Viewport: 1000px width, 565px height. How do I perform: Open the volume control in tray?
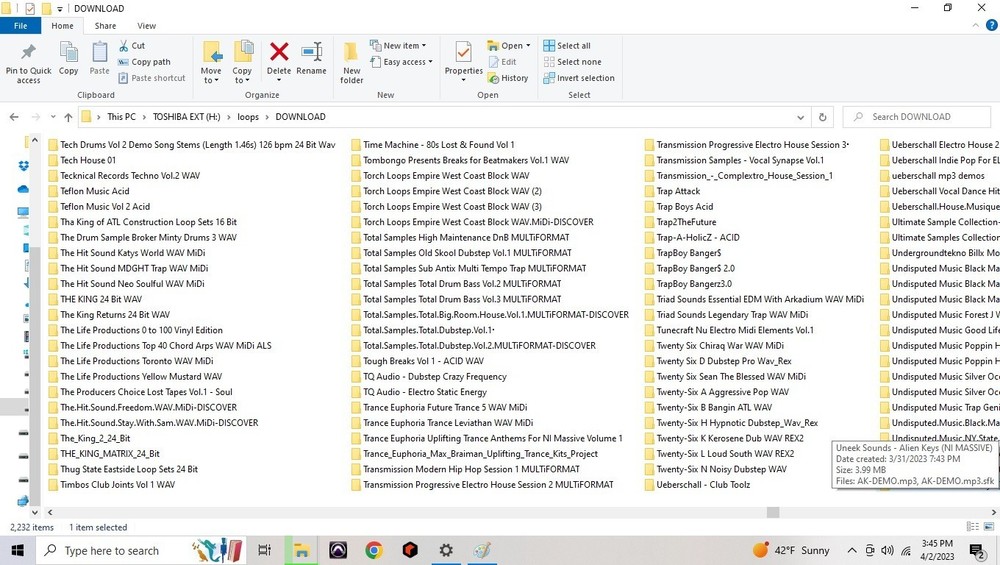pyautogui.click(x=887, y=550)
